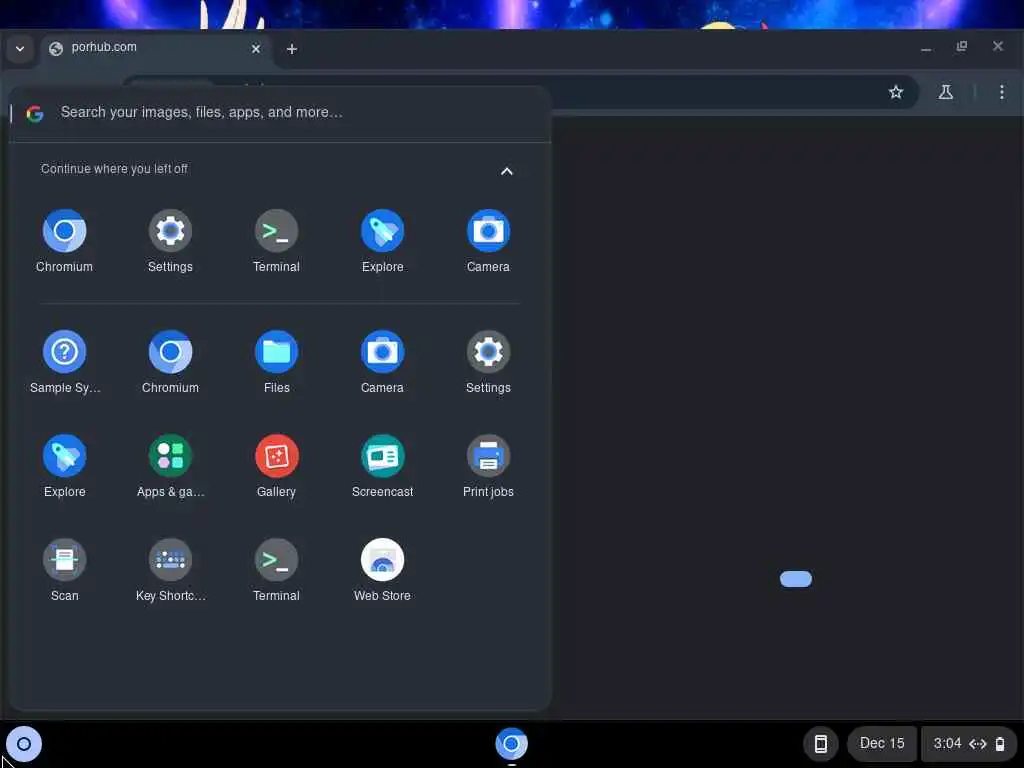1024x768 pixels.
Task: Bookmark this page with the star icon
Action: click(895, 92)
